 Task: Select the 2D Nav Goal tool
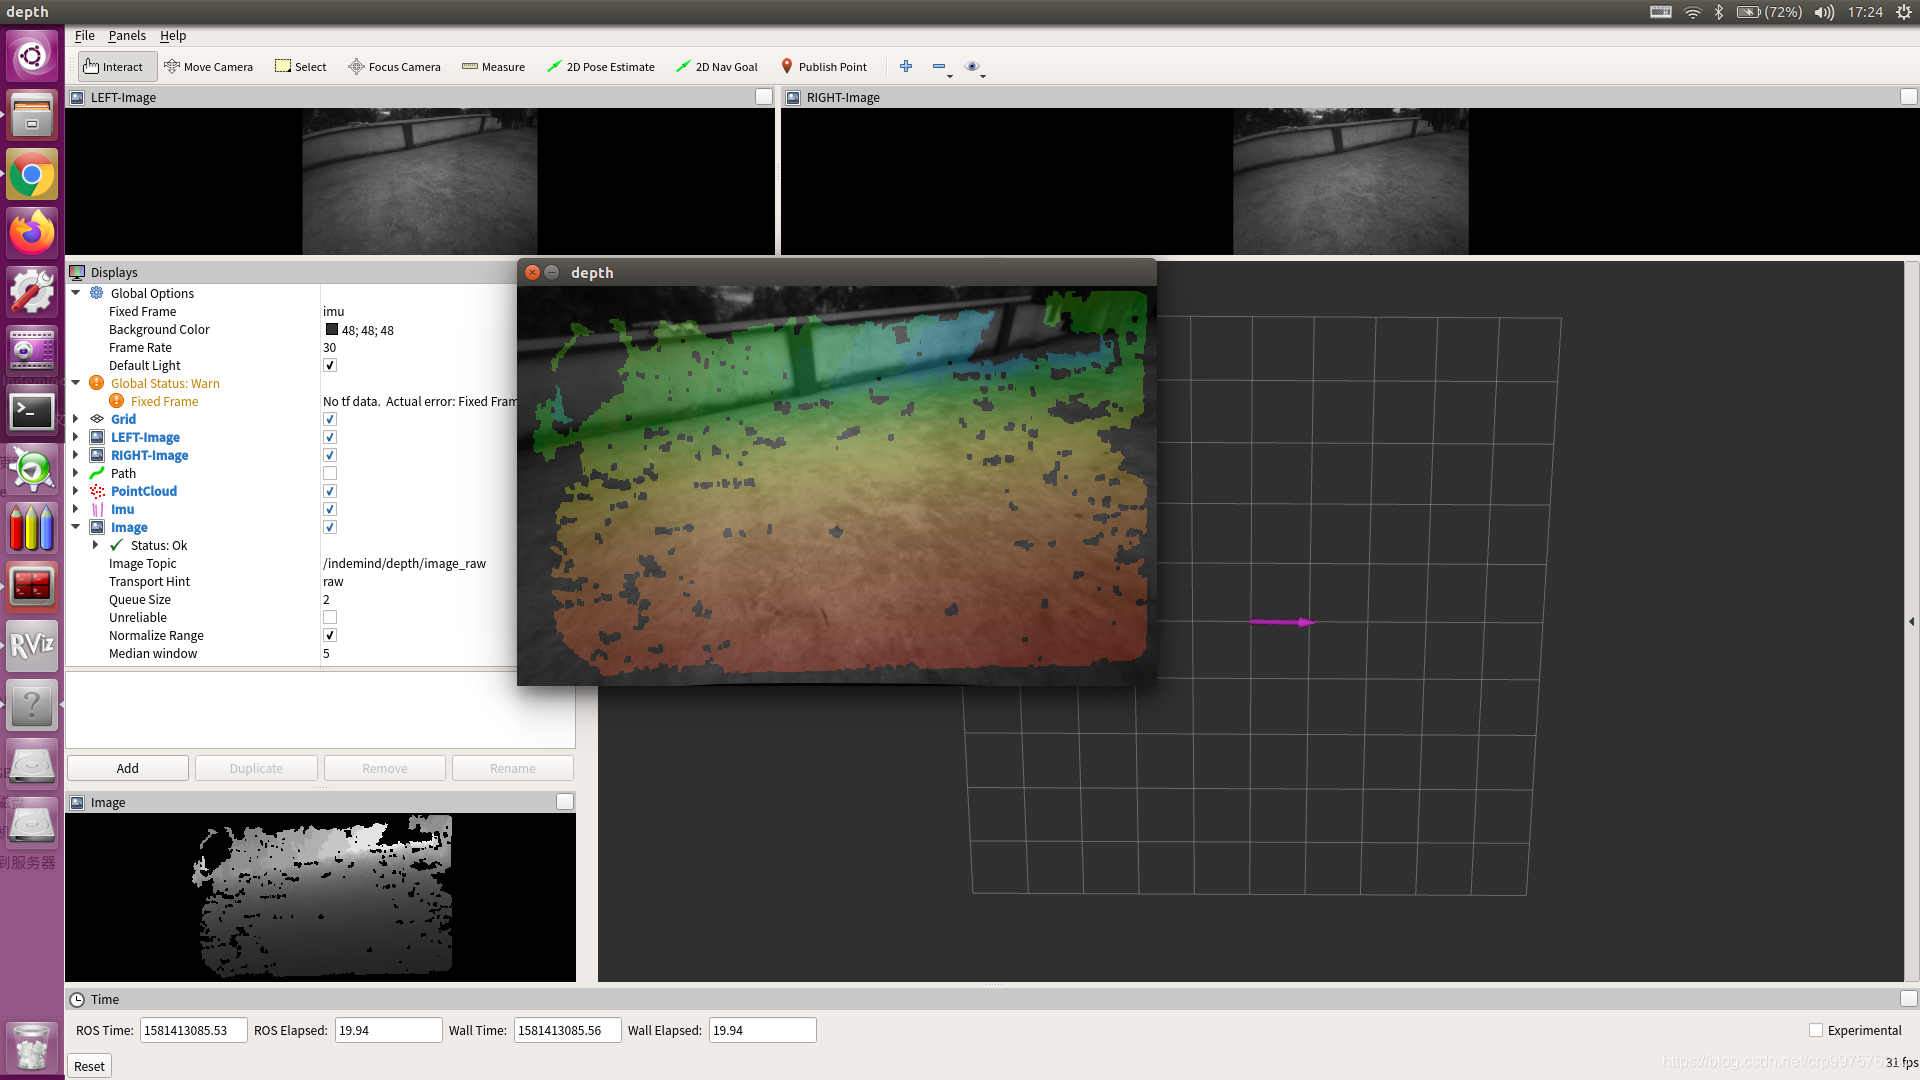[717, 67]
